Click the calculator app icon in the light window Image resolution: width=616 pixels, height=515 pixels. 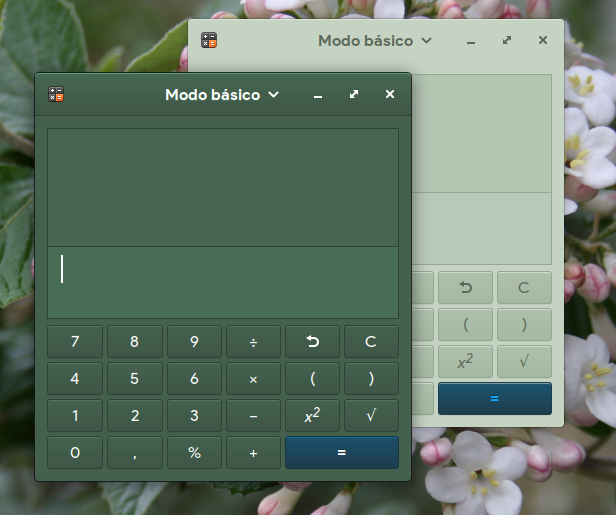(x=209, y=40)
